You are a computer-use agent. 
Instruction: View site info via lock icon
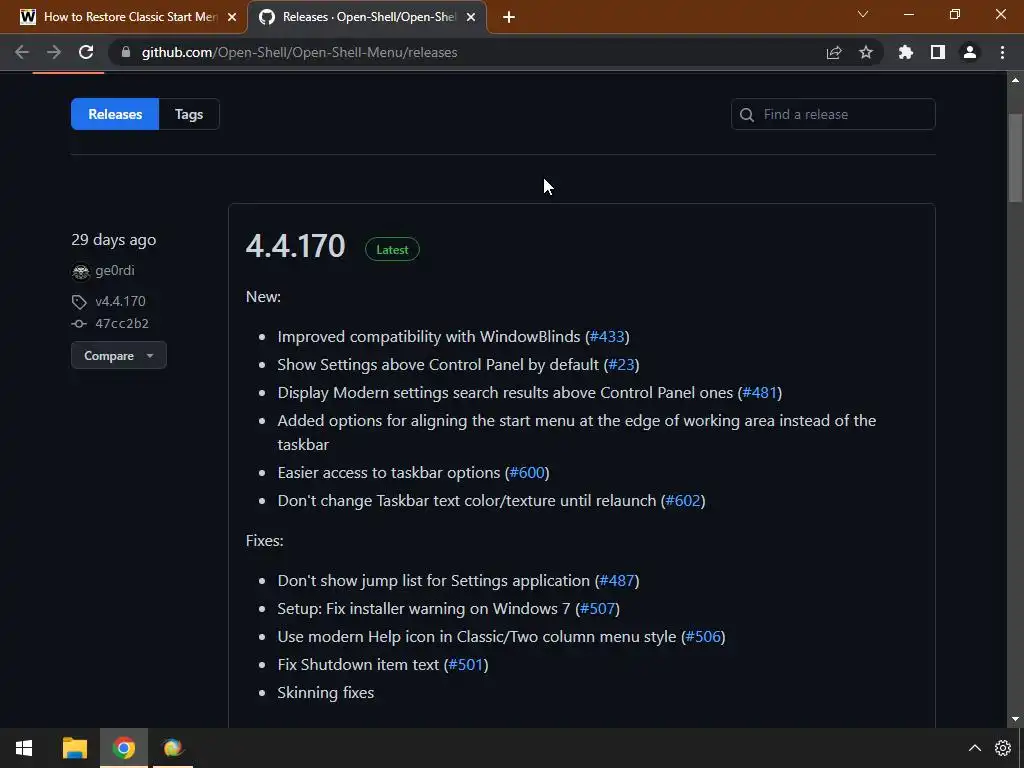coord(126,52)
